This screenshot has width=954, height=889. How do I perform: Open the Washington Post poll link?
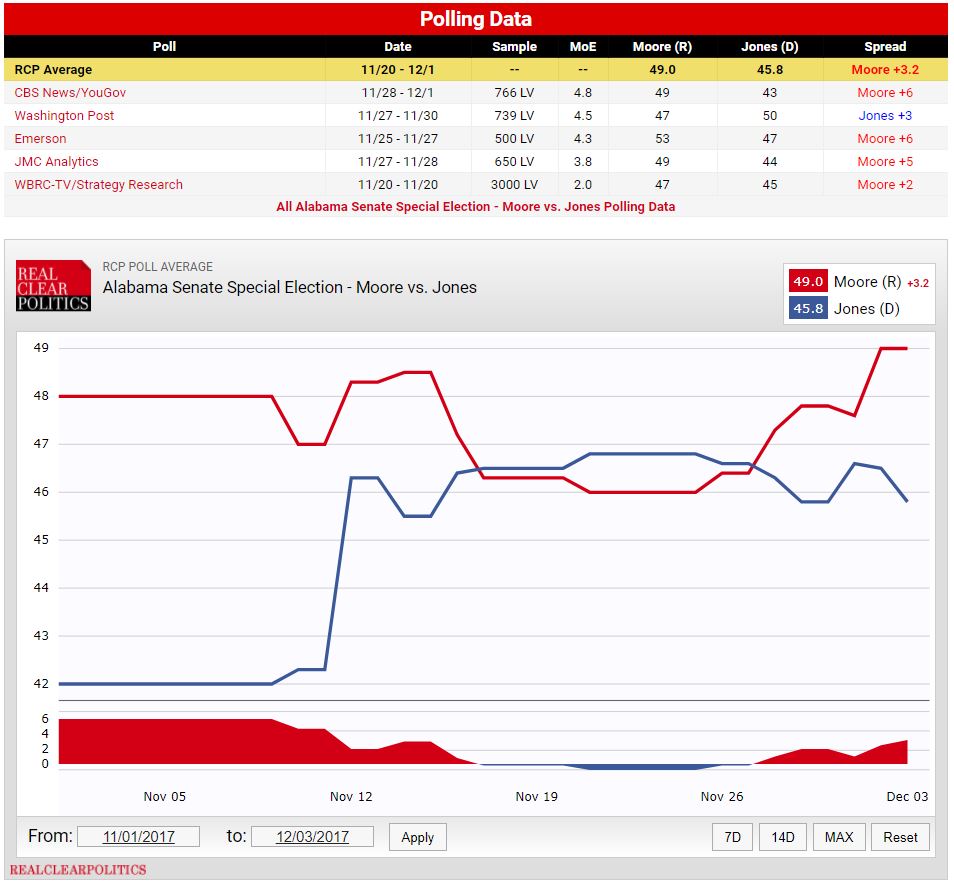tap(64, 116)
